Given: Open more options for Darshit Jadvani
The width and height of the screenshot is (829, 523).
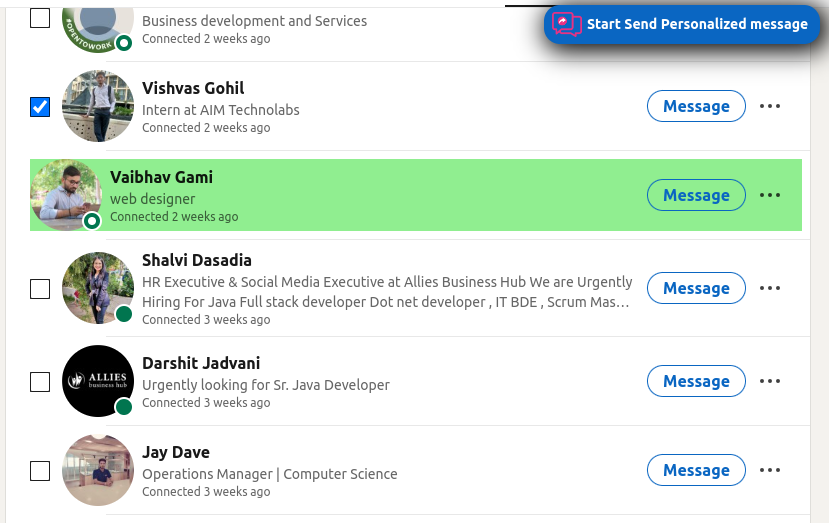Looking at the screenshot, I should click(769, 381).
